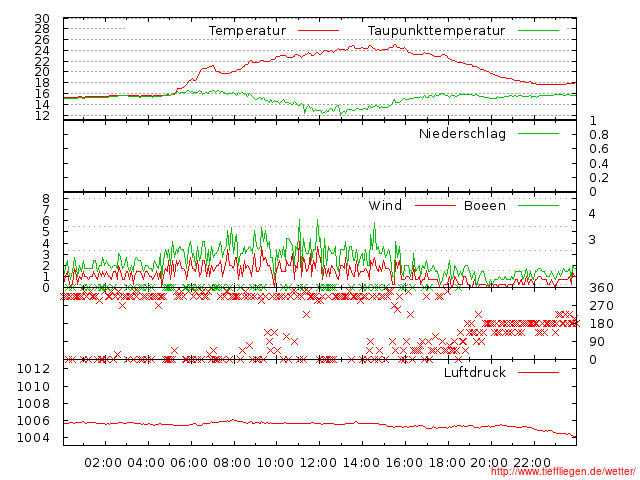The width and height of the screenshot is (640, 480).
Task: Click the '6' wind speed axis value
Action: tap(46, 221)
